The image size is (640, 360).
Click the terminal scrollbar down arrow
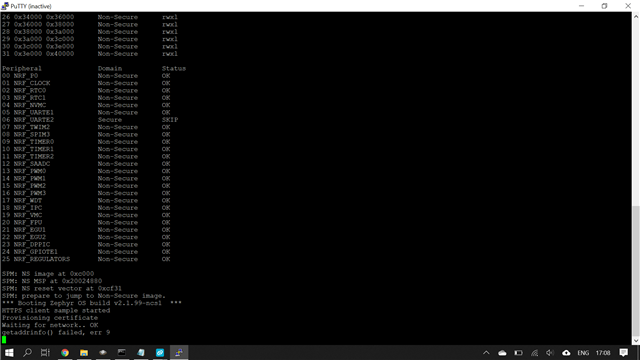(x=636, y=340)
